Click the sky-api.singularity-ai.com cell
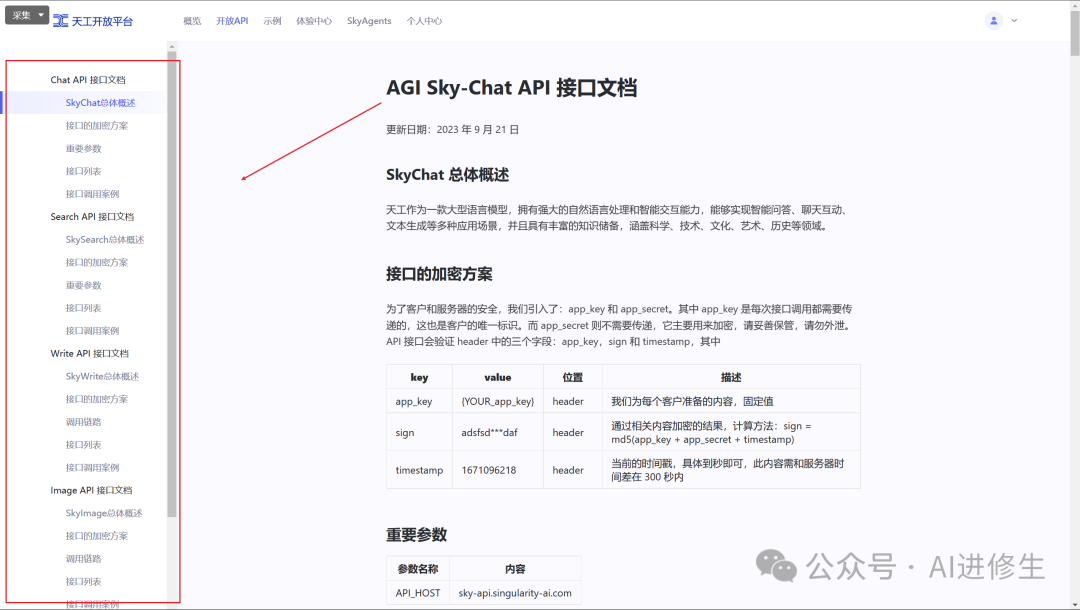This screenshot has height=610, width=1080. [515, 593]
